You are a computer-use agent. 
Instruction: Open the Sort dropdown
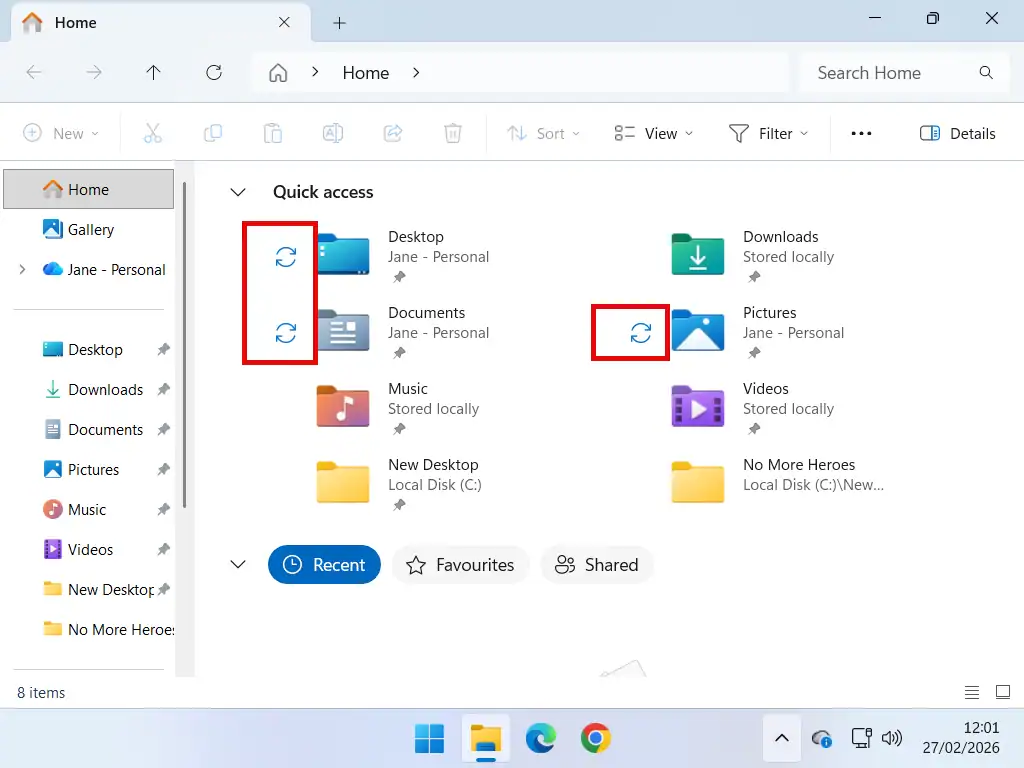click(x=543, y=132)
